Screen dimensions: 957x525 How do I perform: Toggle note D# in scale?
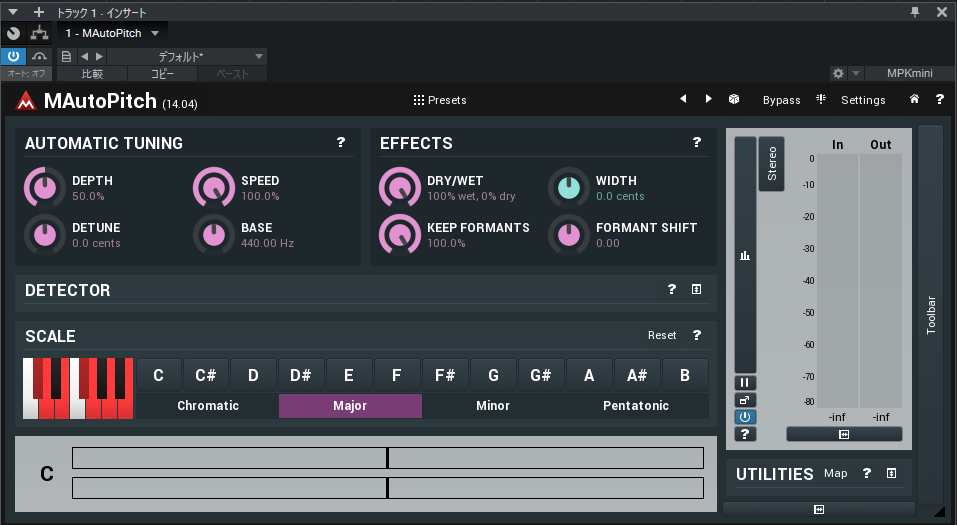click(x=301, y=375)
